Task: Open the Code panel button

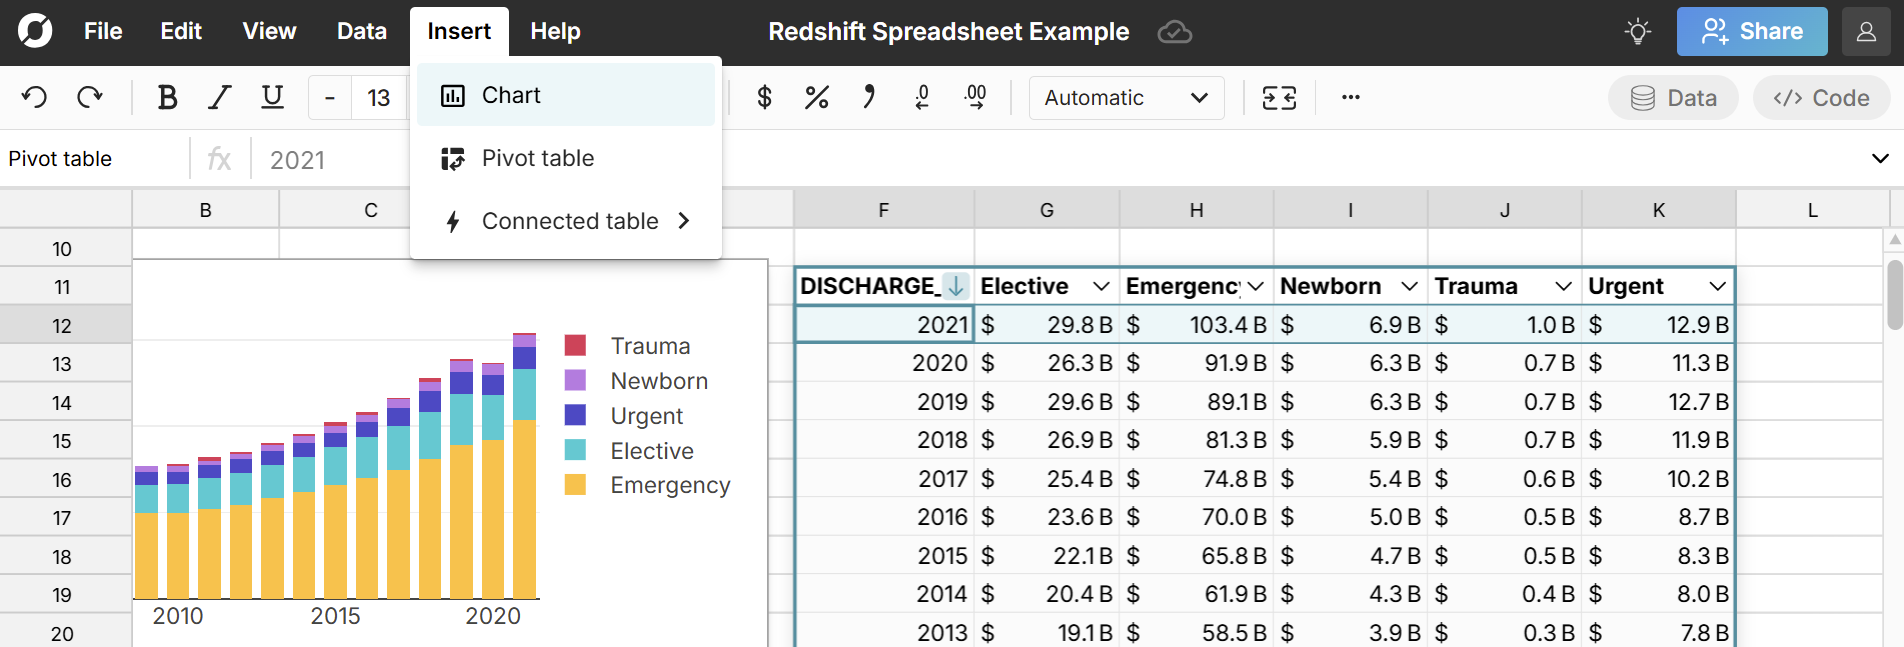Action: 1821,98
